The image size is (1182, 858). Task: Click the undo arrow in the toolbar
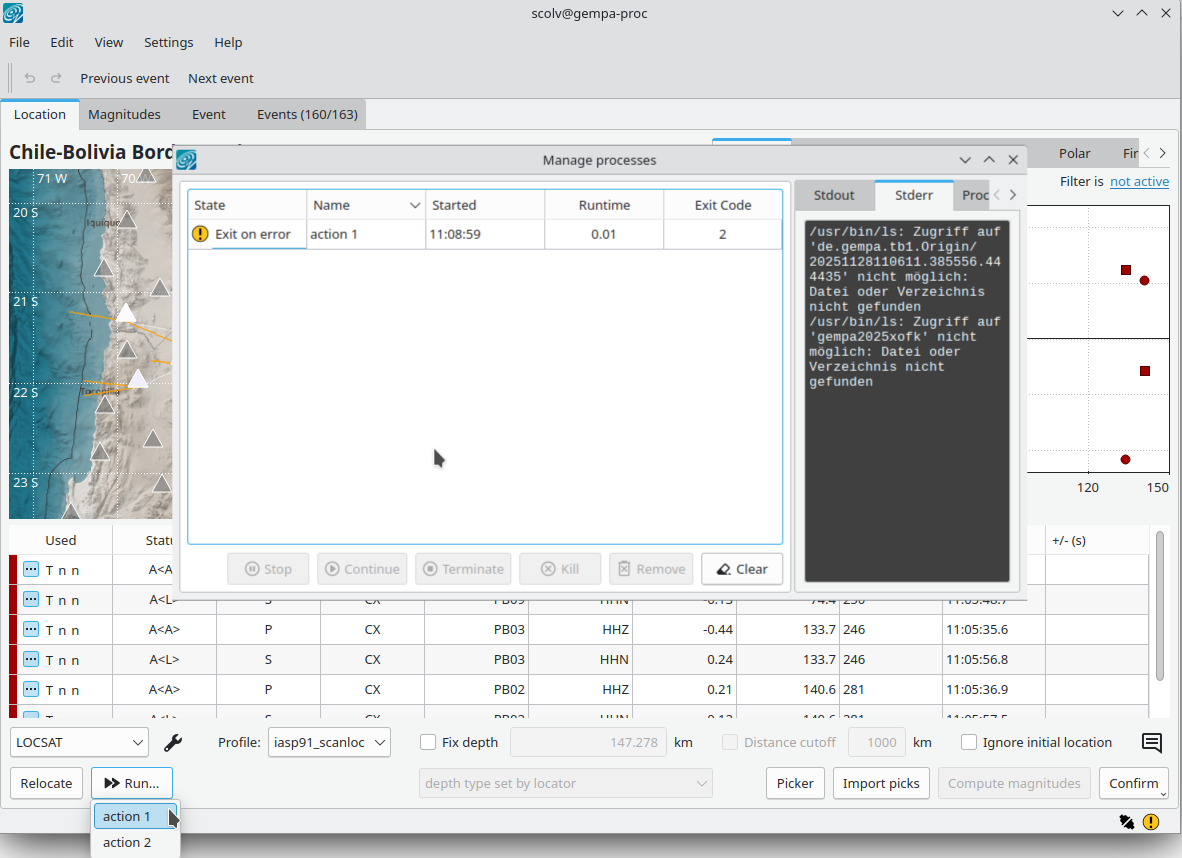(30, 78)
